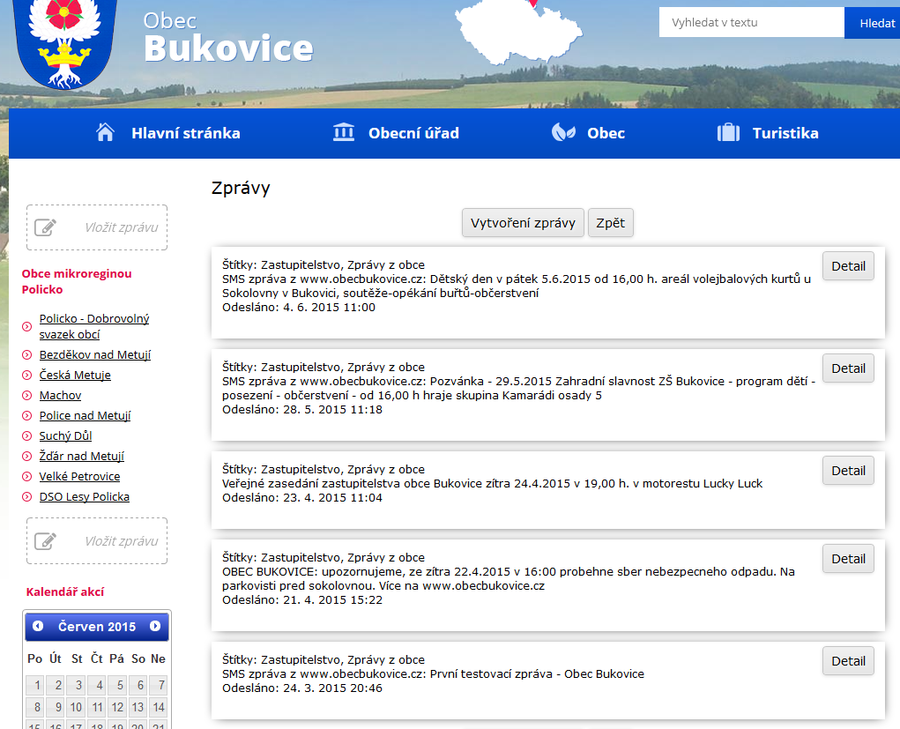This screenshot has width=900, height=729.
Task: Click the suitcase icon beside Turistika
Action: coord(728,133)
